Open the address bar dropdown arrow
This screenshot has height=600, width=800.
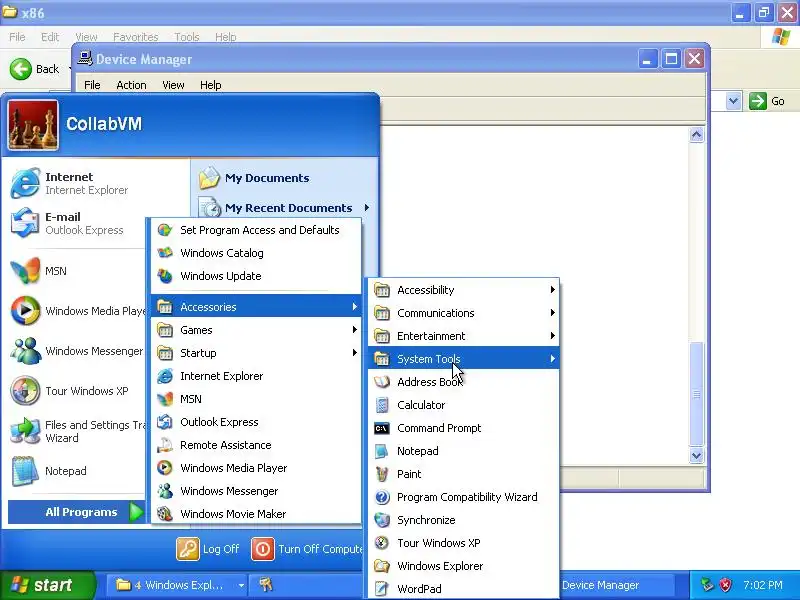pyautogui.click(x=733, y=101)
